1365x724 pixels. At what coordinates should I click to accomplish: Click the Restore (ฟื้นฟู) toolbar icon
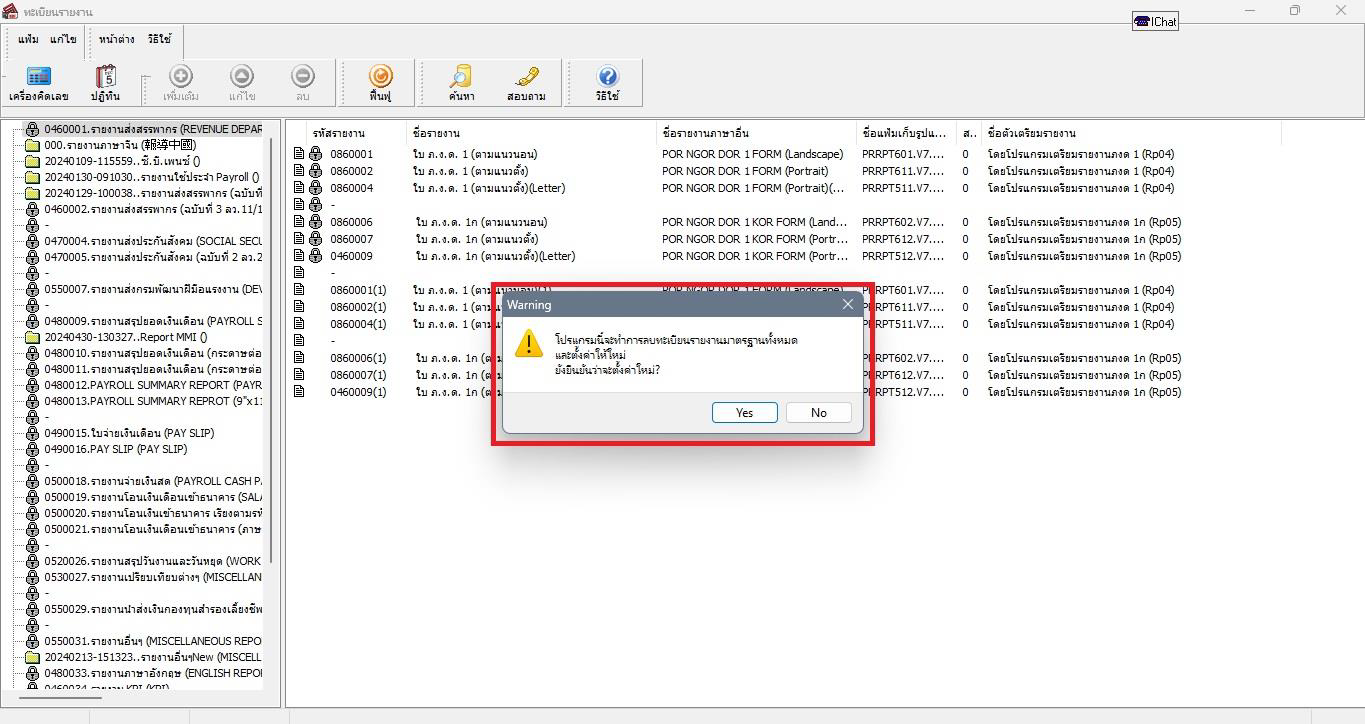pos(380,77)
